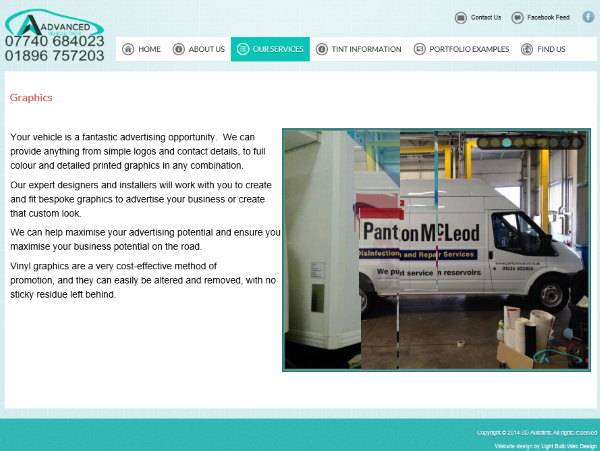Viewport: 600px width, 451px height.
Task: Click the Portfolio Examples nav icon
Action: tap(419, 49)
